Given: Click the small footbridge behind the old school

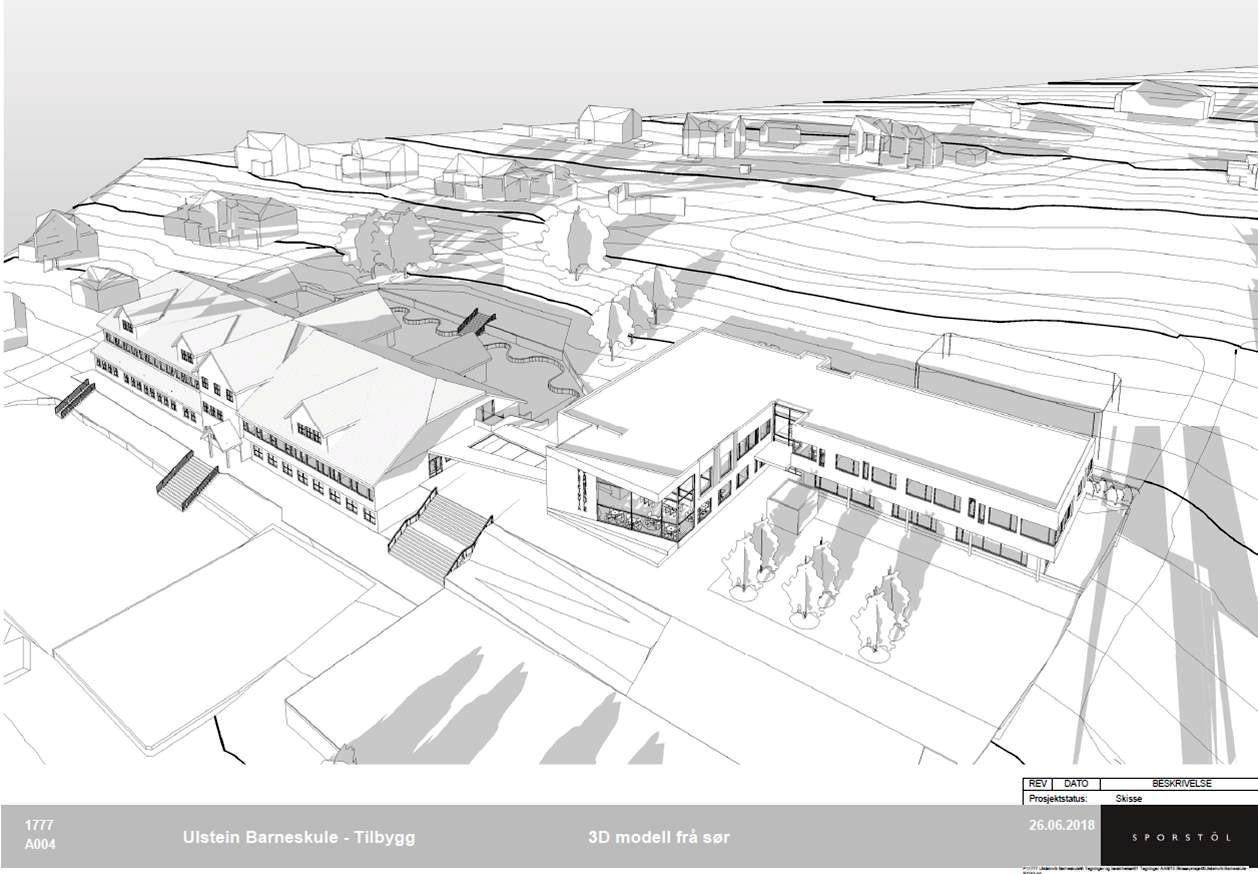Looking at the screenshot, I should pos(476,321).
